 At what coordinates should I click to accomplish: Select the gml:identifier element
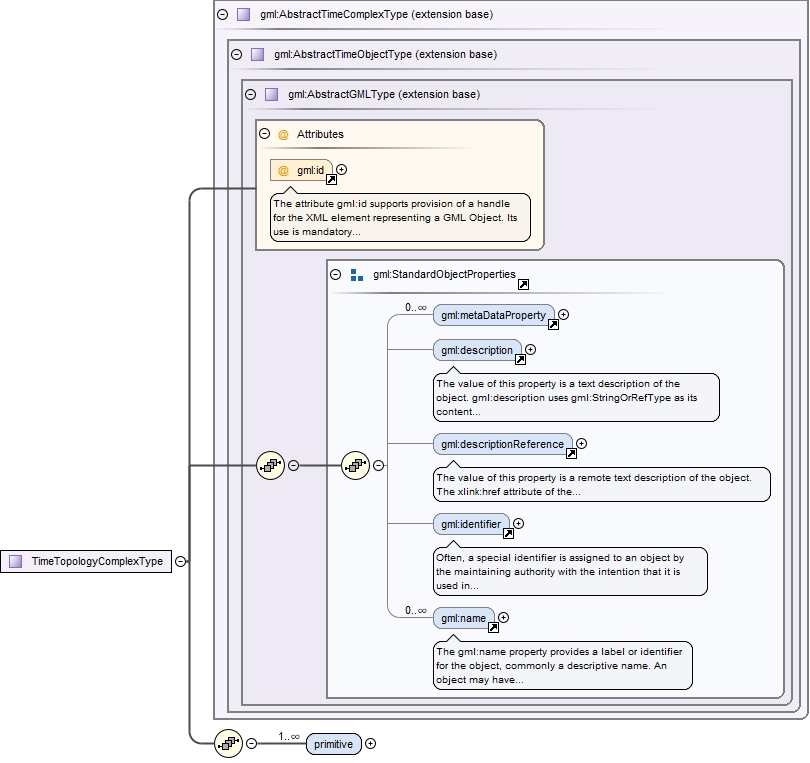tap(471, 524)
